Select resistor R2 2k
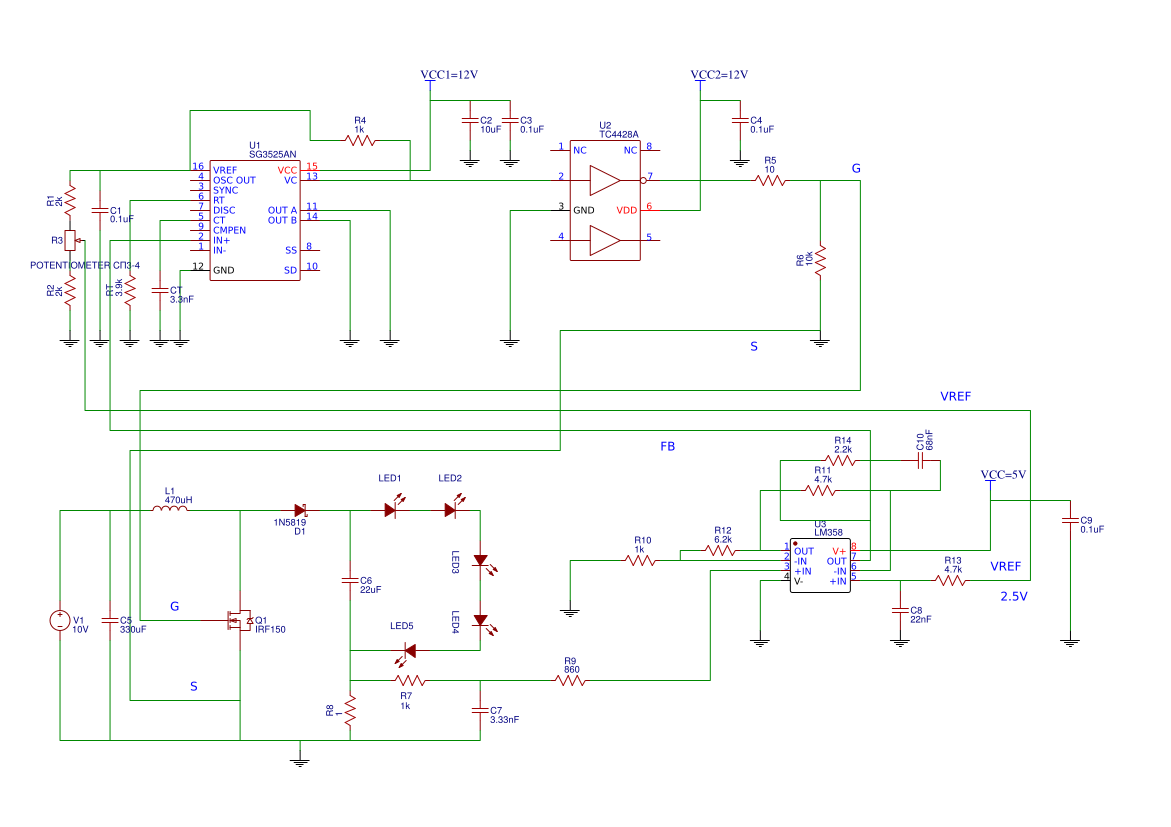Viewport: 1171px width, 827px height. (70, 291)
